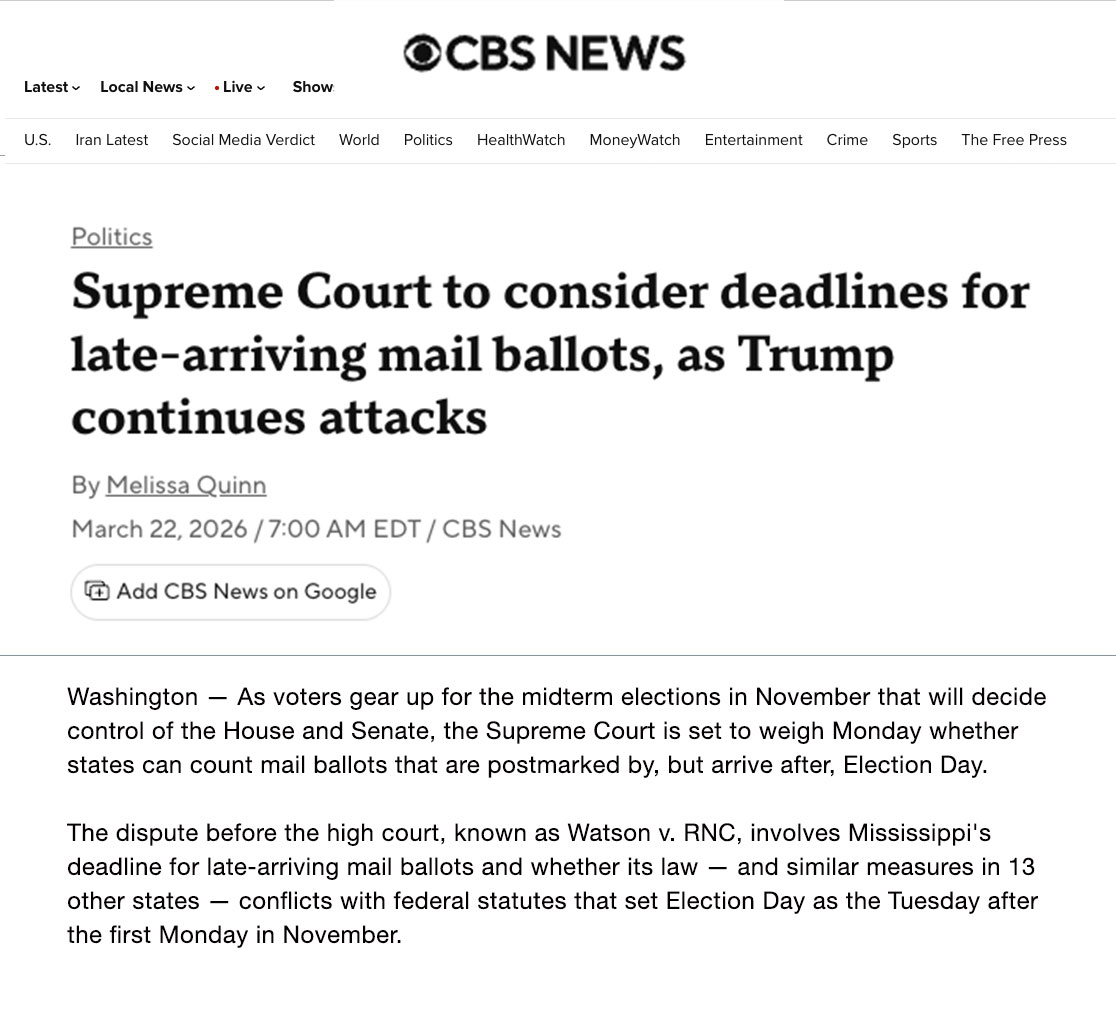Screen dimensions: 1116x1011
Task: Click the Politics category label above headline
Action: click(x=111, y=237)
